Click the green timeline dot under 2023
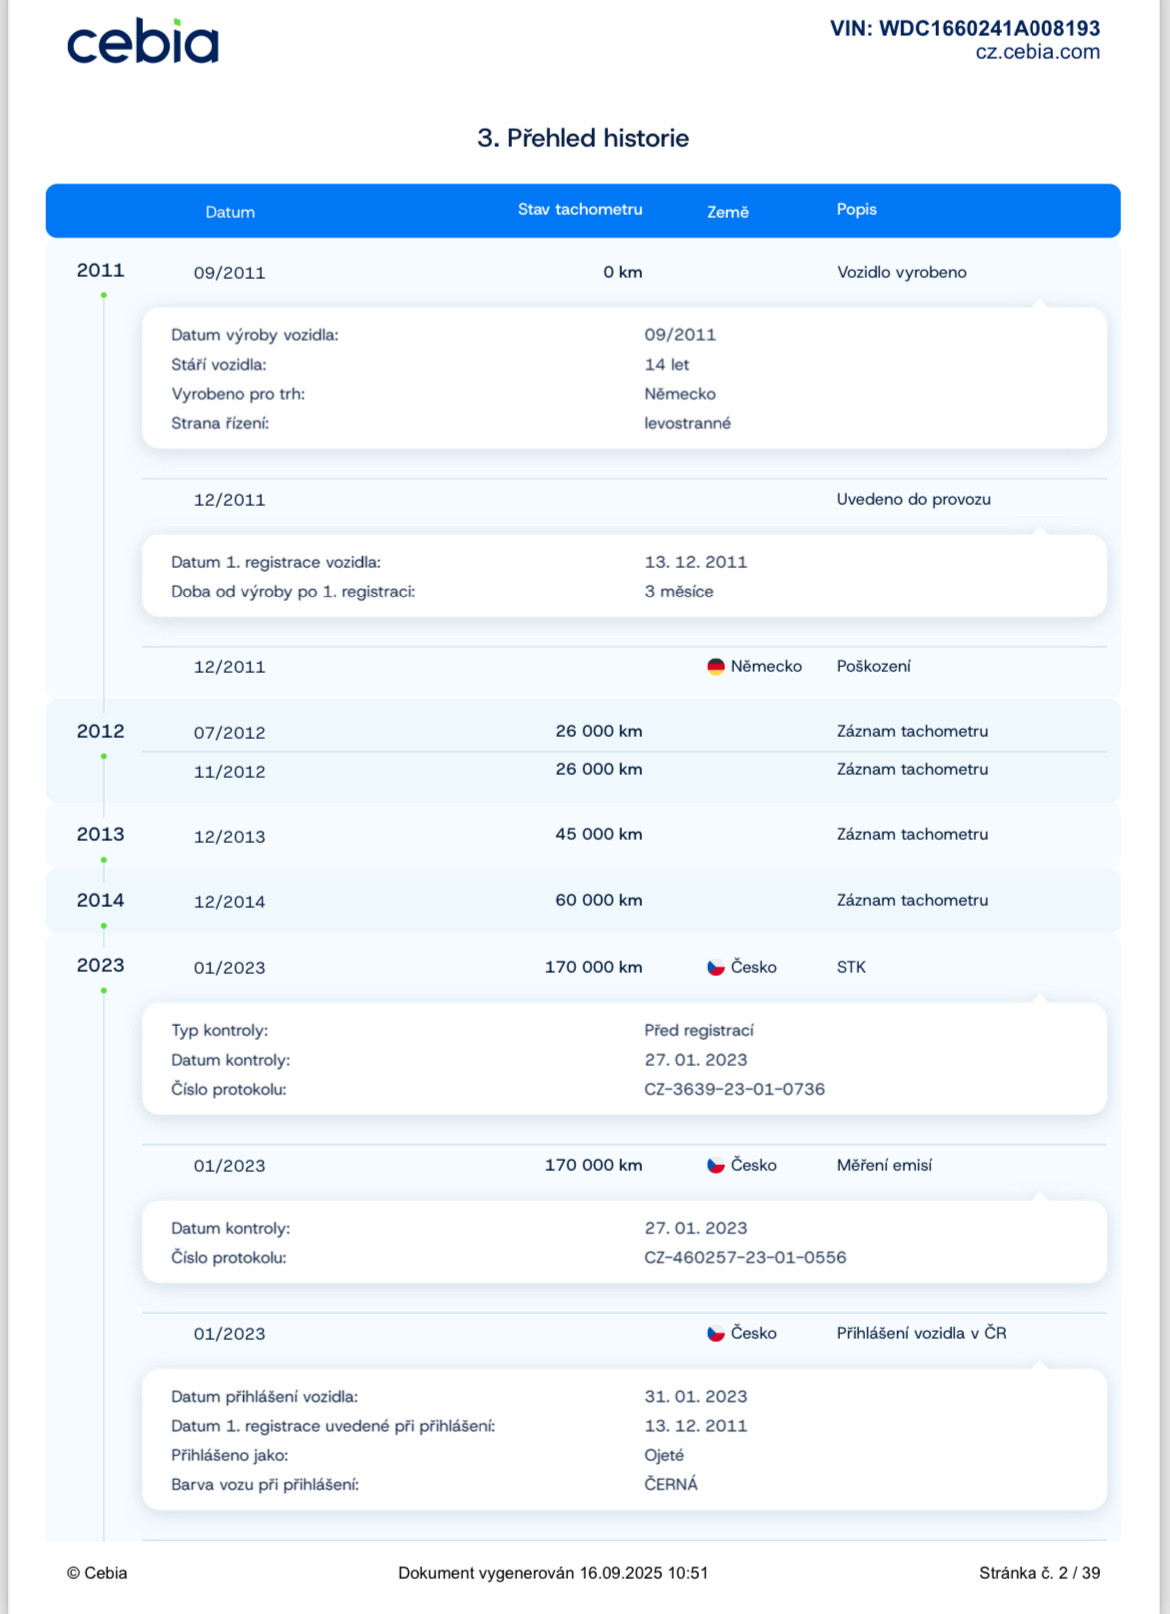This screenshot has height=1614, width=1170. click(x=104, y=990)
